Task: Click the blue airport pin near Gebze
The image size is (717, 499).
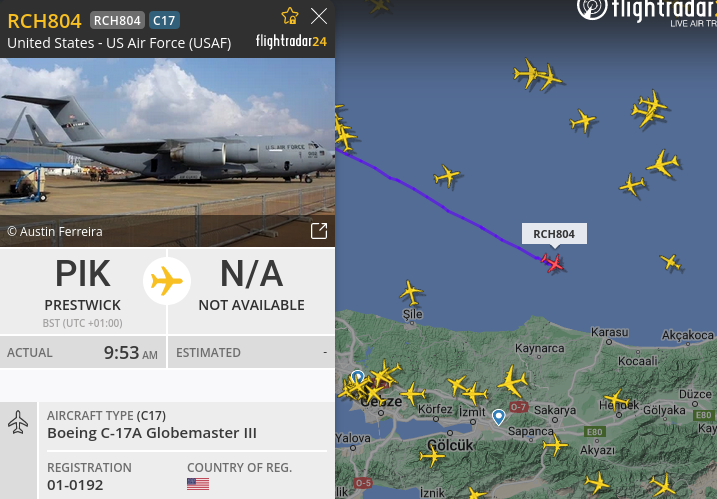Action: tap(358, 377)
